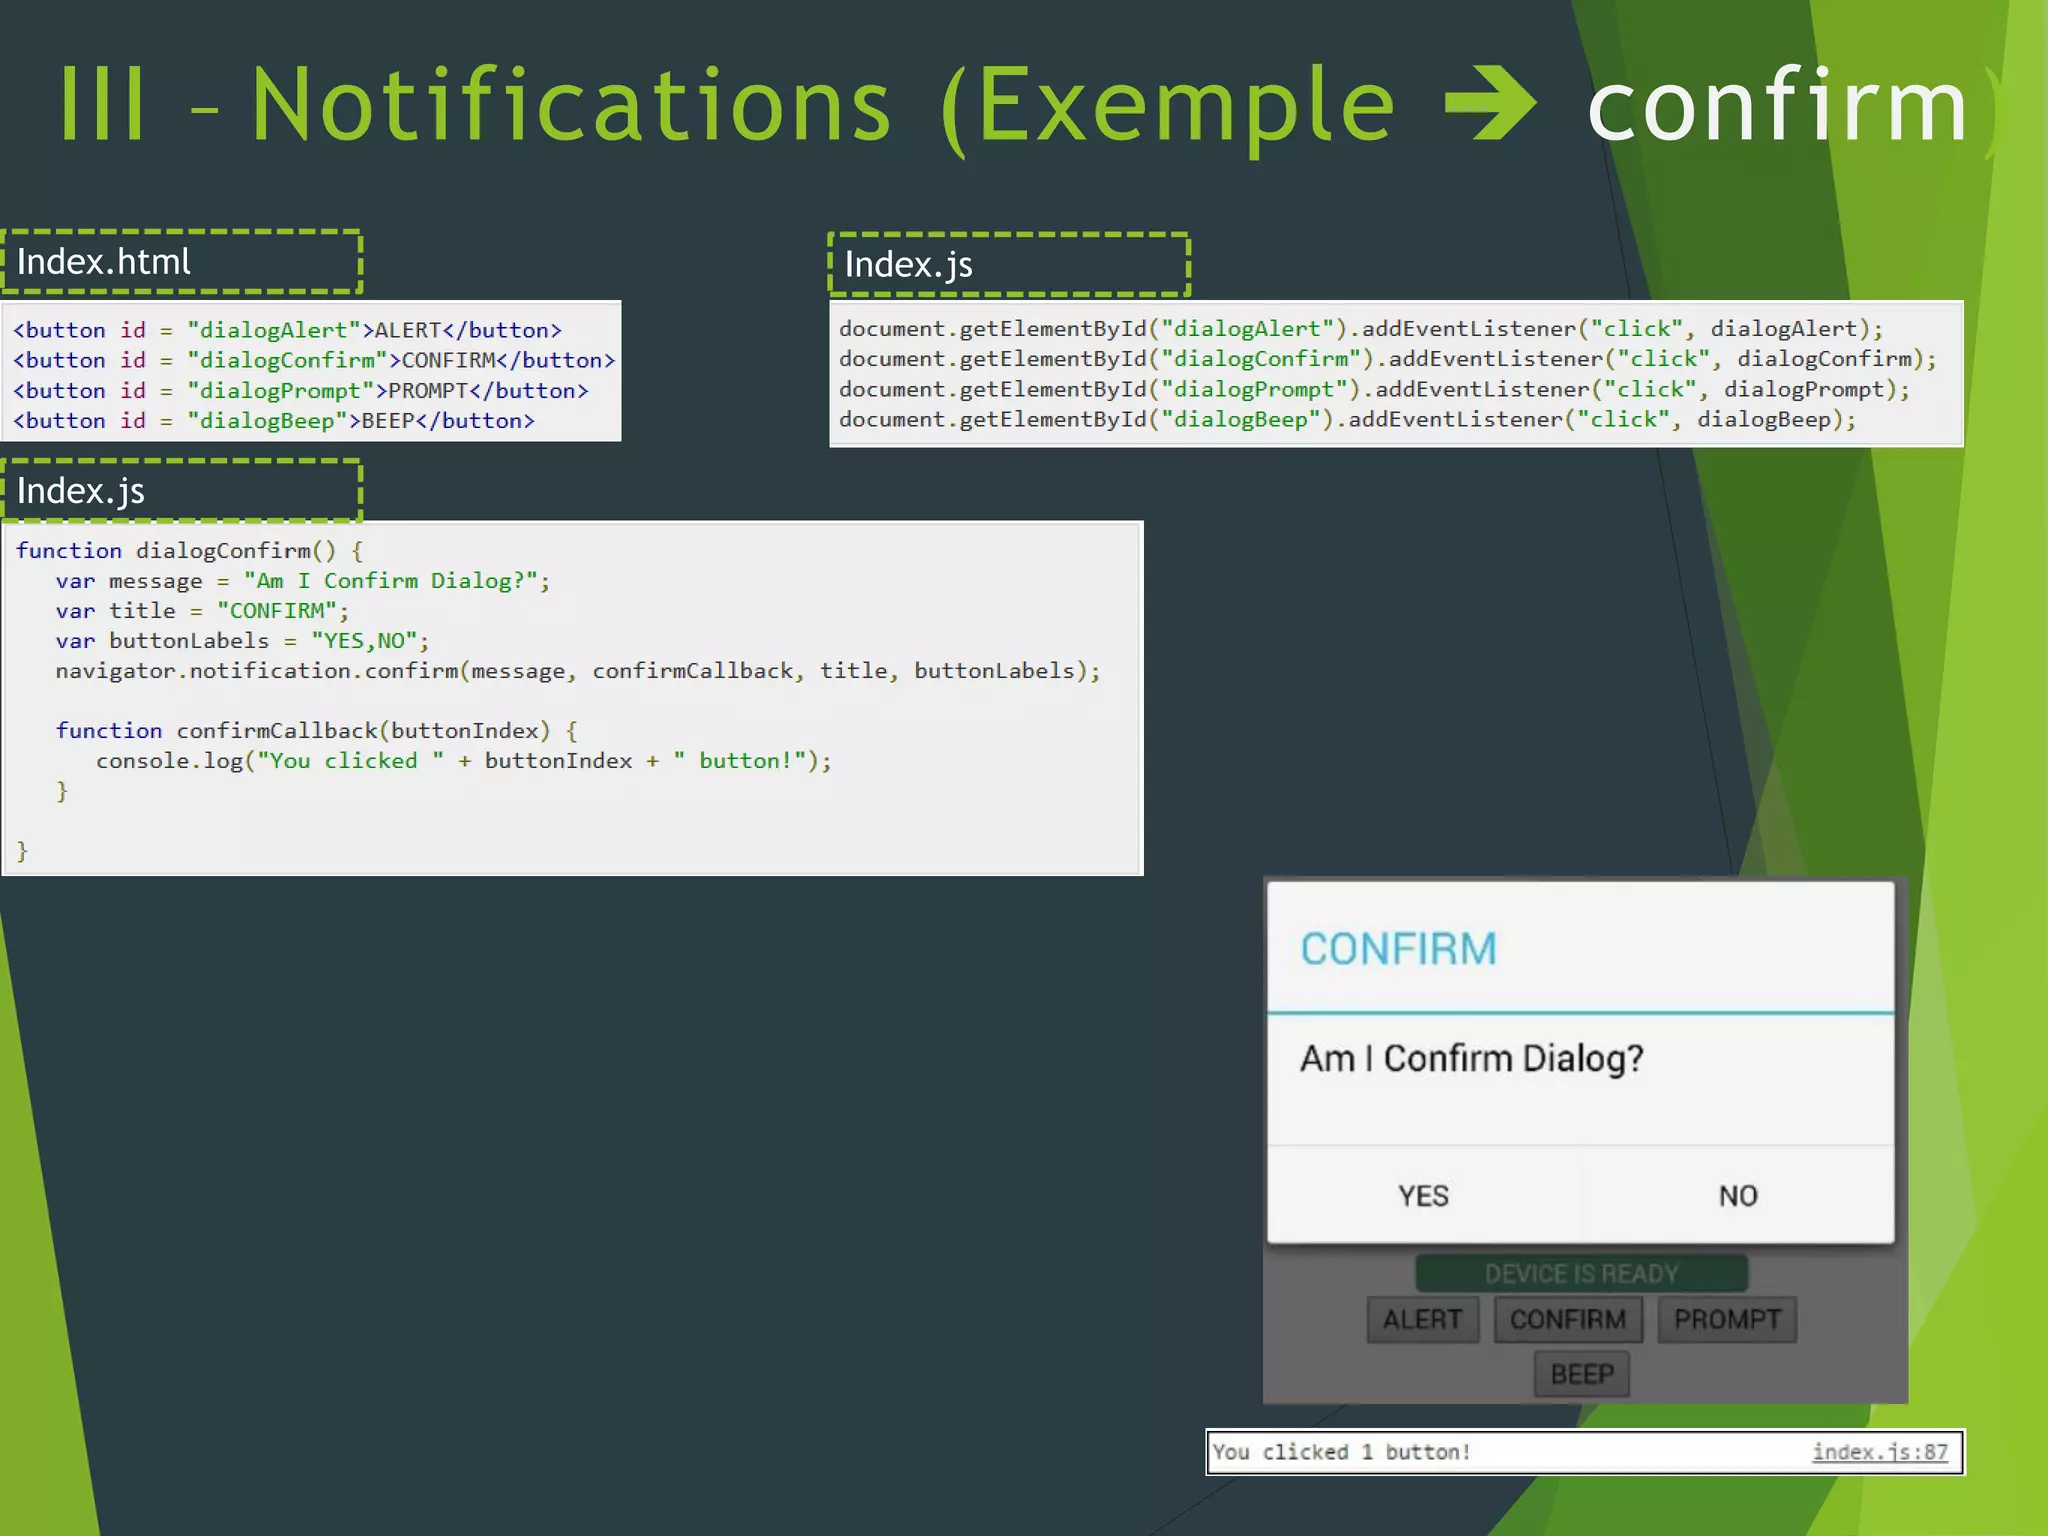Click the CONFIRM title in the dialog
Viewport: 2048px width, 1536px height.
(1398, 948)
